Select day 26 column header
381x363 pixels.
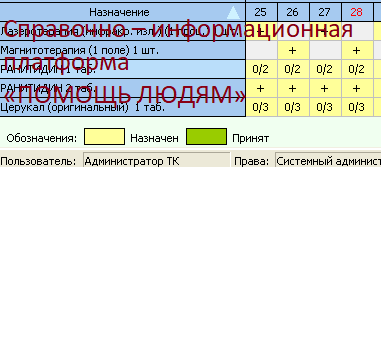(x=292, y=12)
